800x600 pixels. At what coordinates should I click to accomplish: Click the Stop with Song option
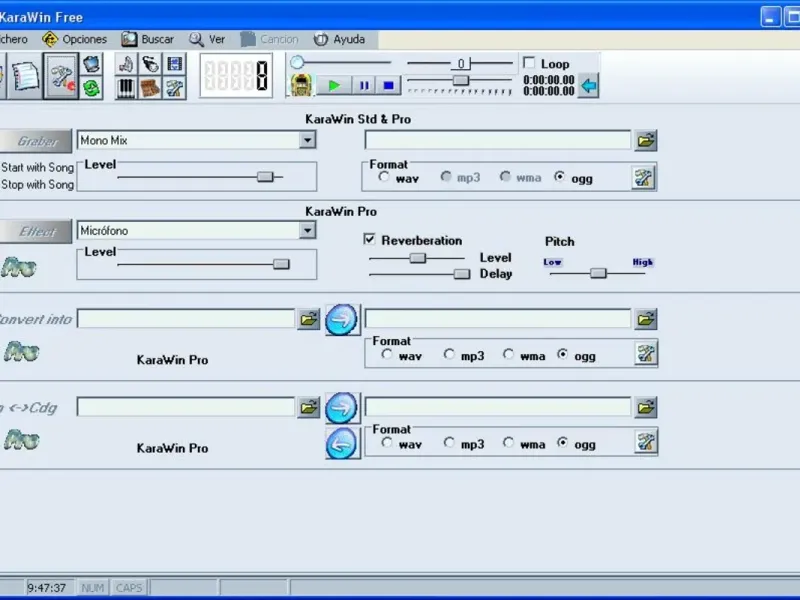[37, 185]
